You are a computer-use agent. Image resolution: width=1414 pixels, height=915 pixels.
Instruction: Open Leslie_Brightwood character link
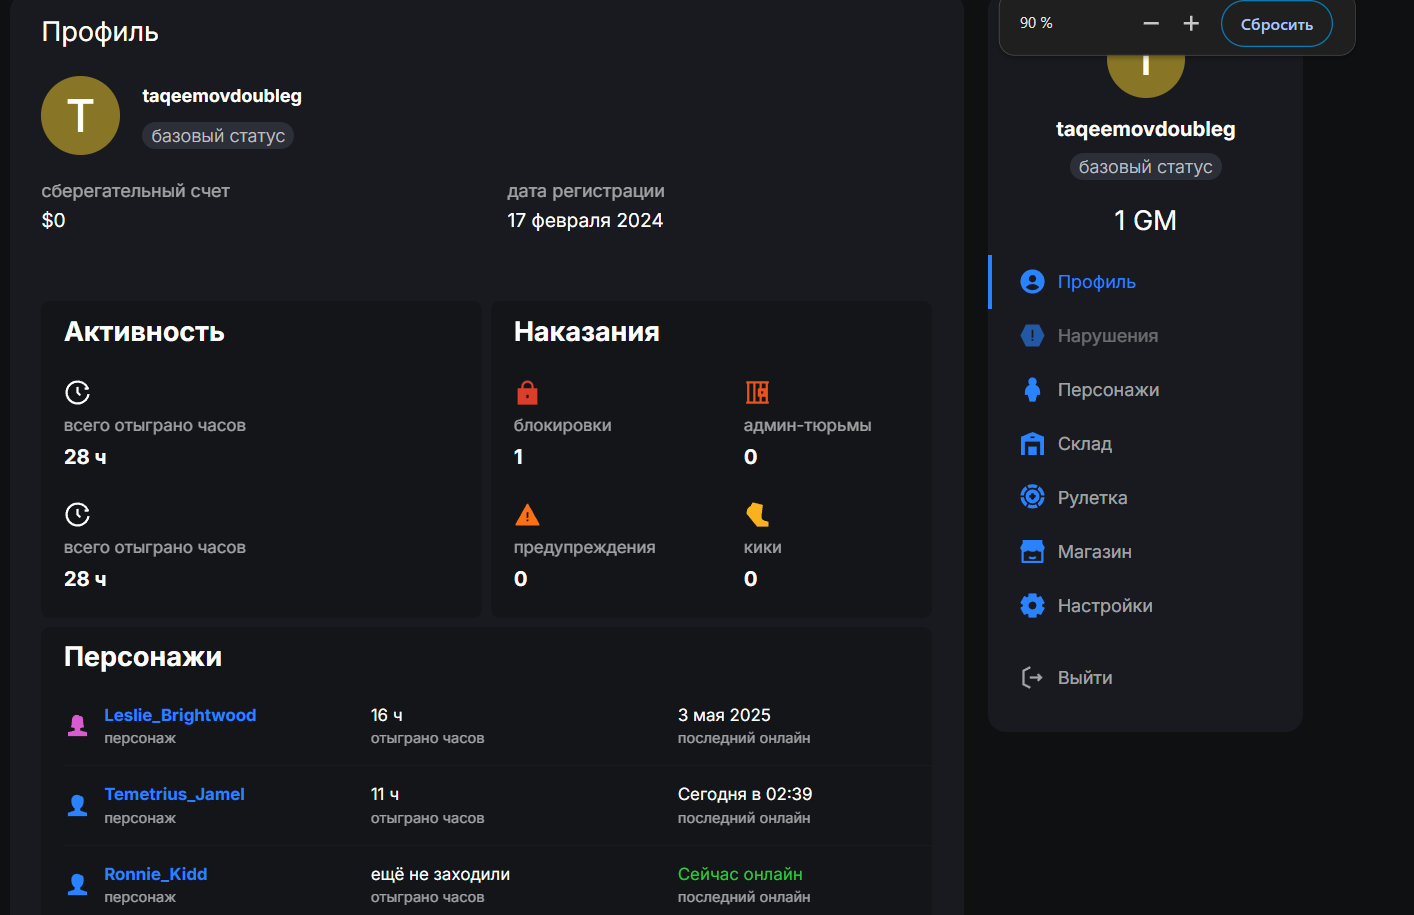(x=180, y=715)
